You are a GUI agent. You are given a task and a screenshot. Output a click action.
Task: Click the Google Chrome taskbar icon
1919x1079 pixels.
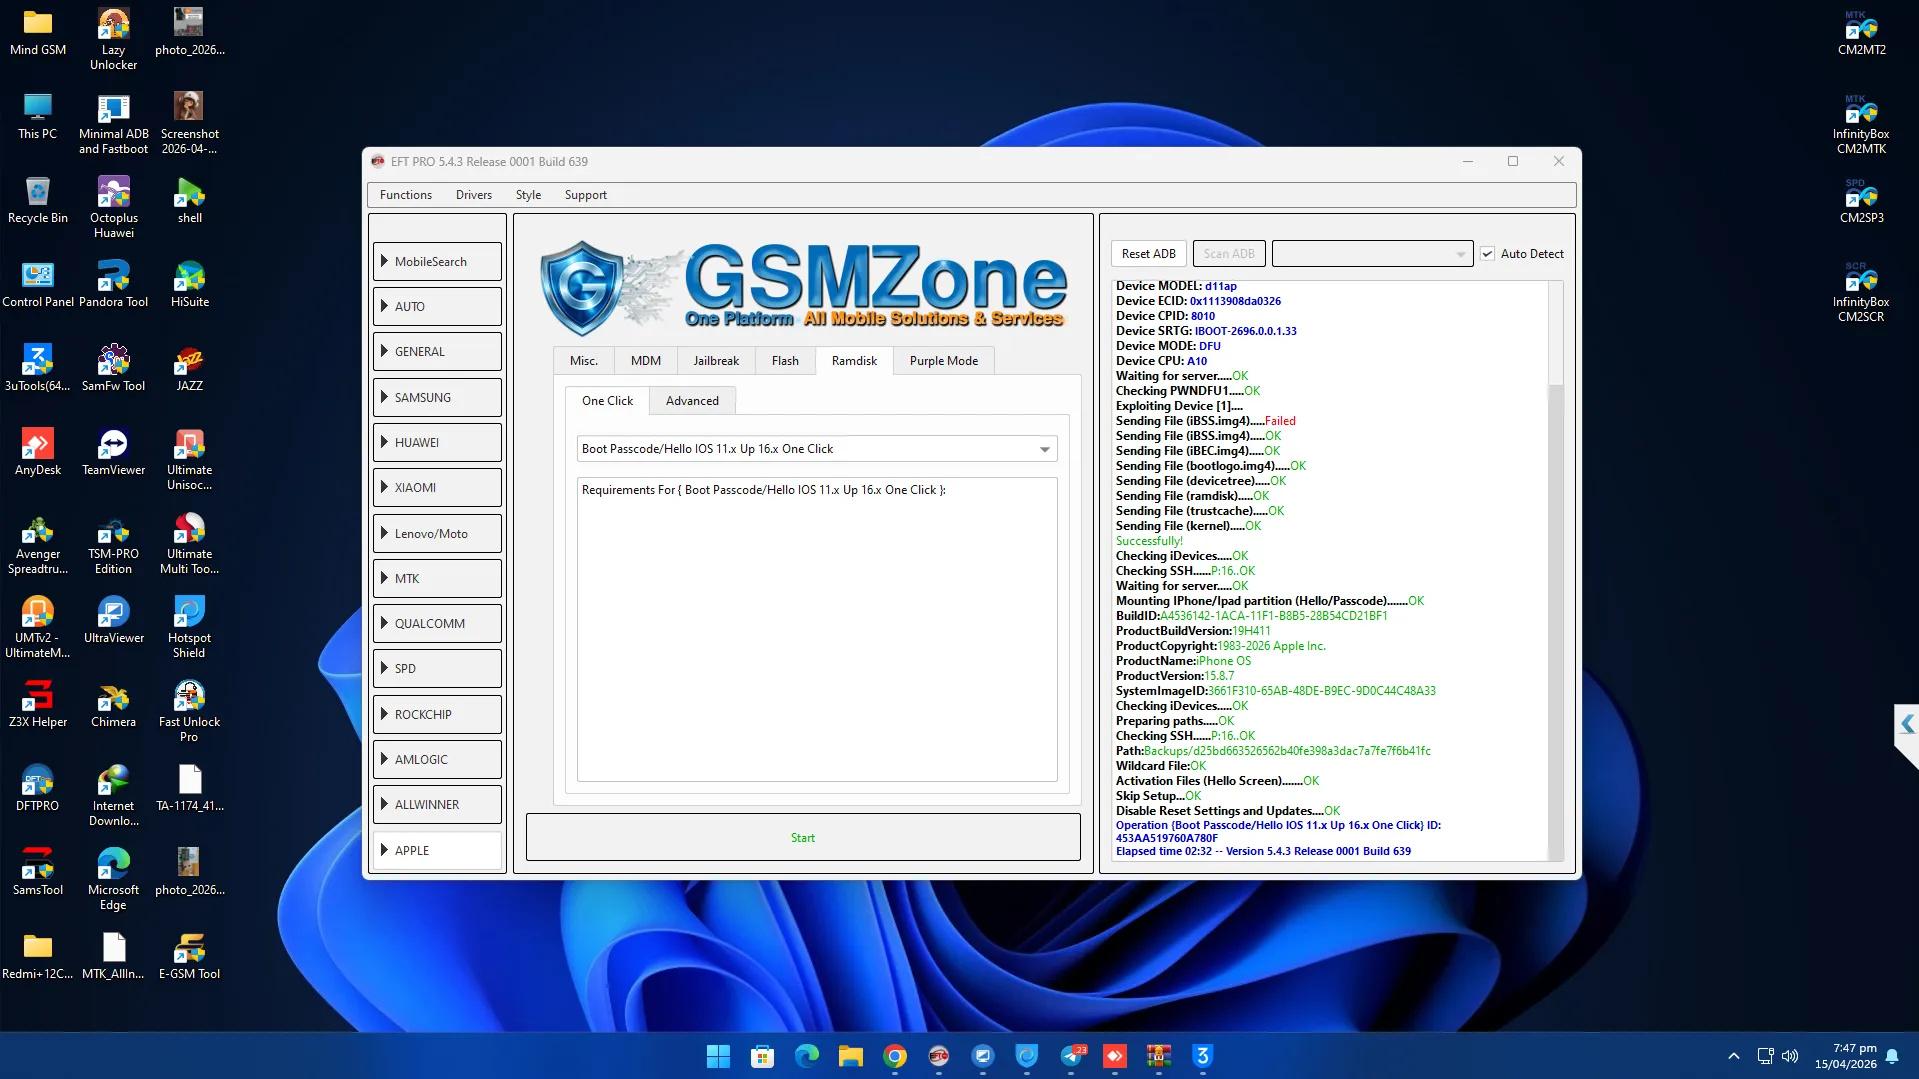(x=894, y=1056)
